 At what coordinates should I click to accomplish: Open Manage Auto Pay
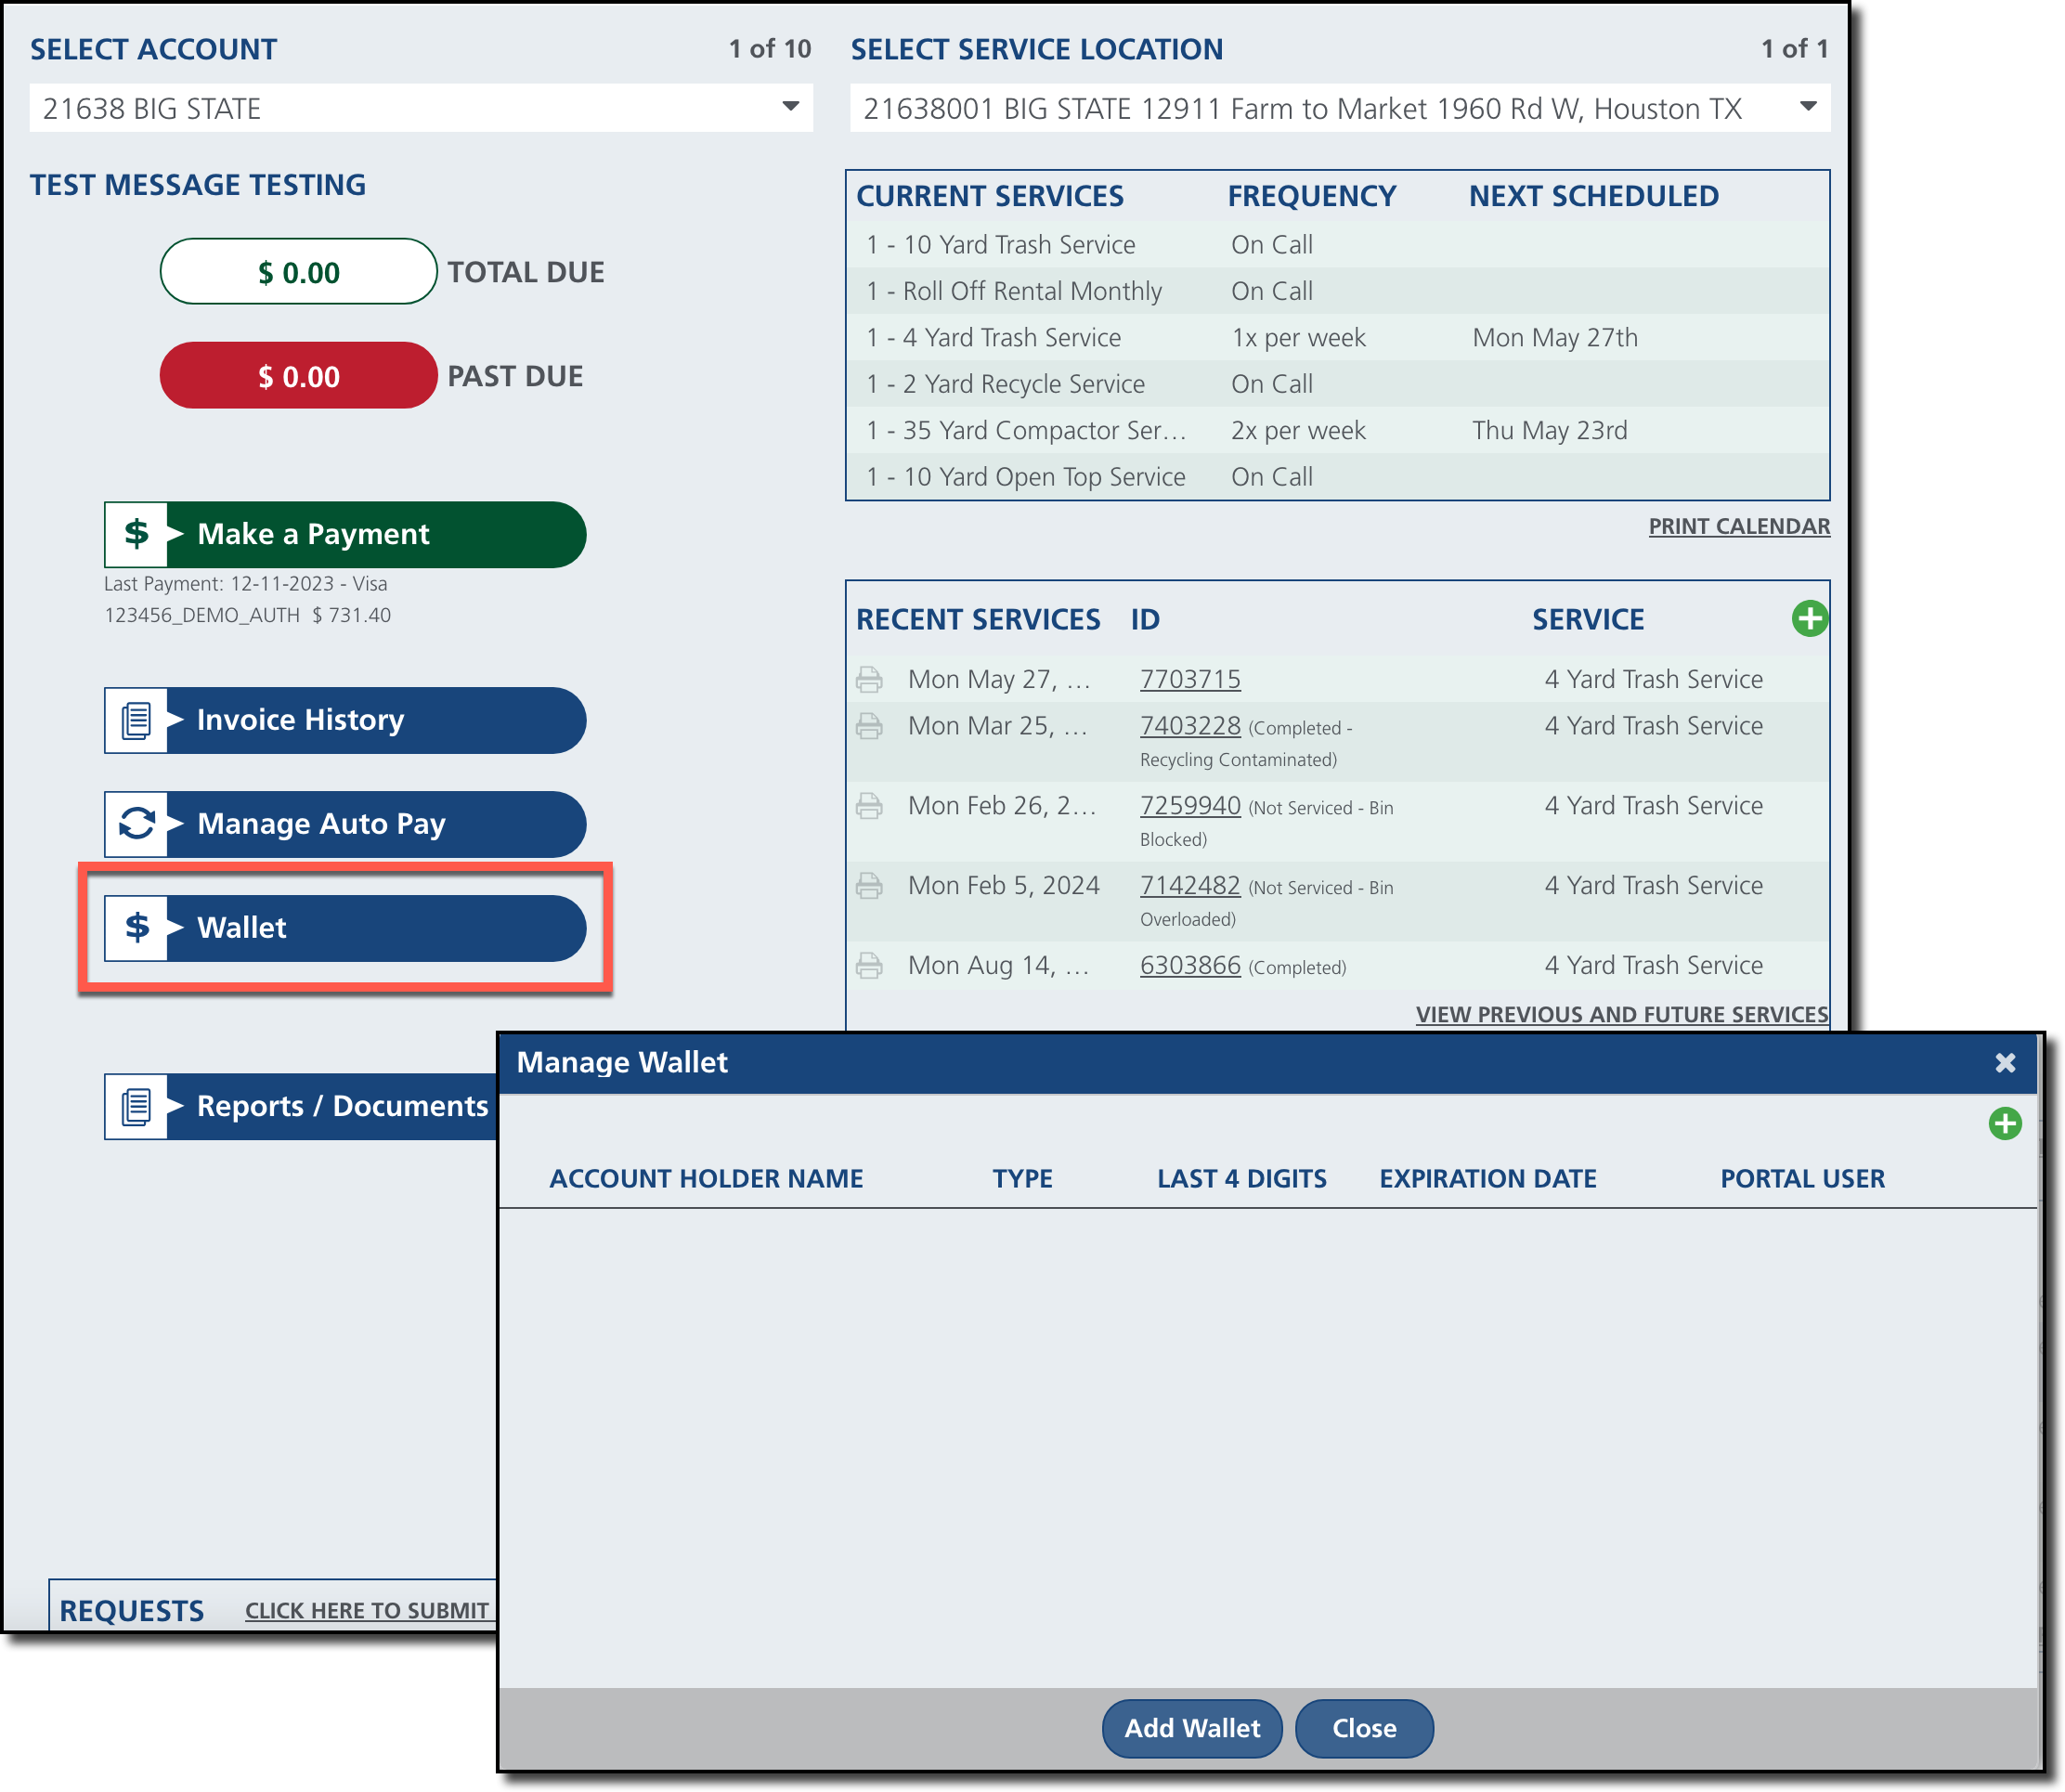tap(345, 824)
